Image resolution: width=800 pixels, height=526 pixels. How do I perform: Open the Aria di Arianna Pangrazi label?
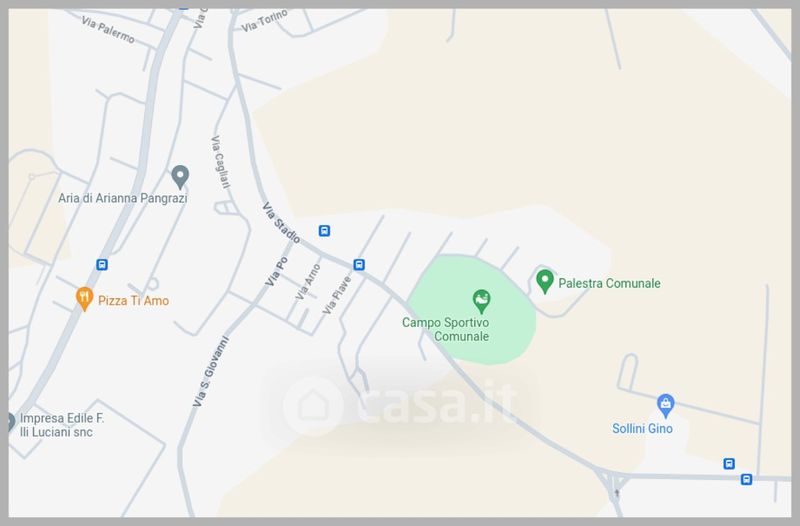tap(122, 198)
